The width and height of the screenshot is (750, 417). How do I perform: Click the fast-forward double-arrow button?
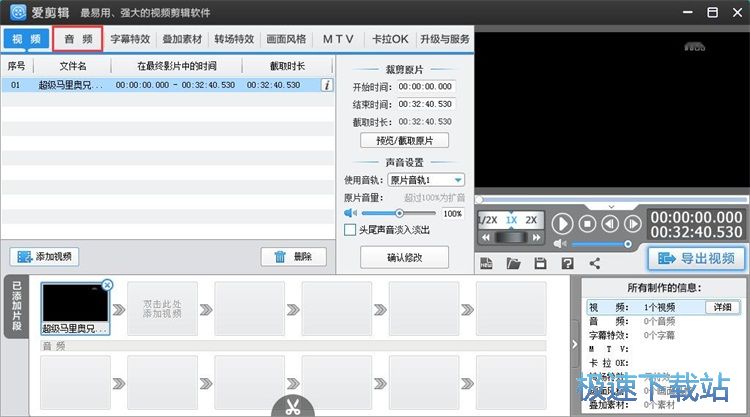pos(537,237)
